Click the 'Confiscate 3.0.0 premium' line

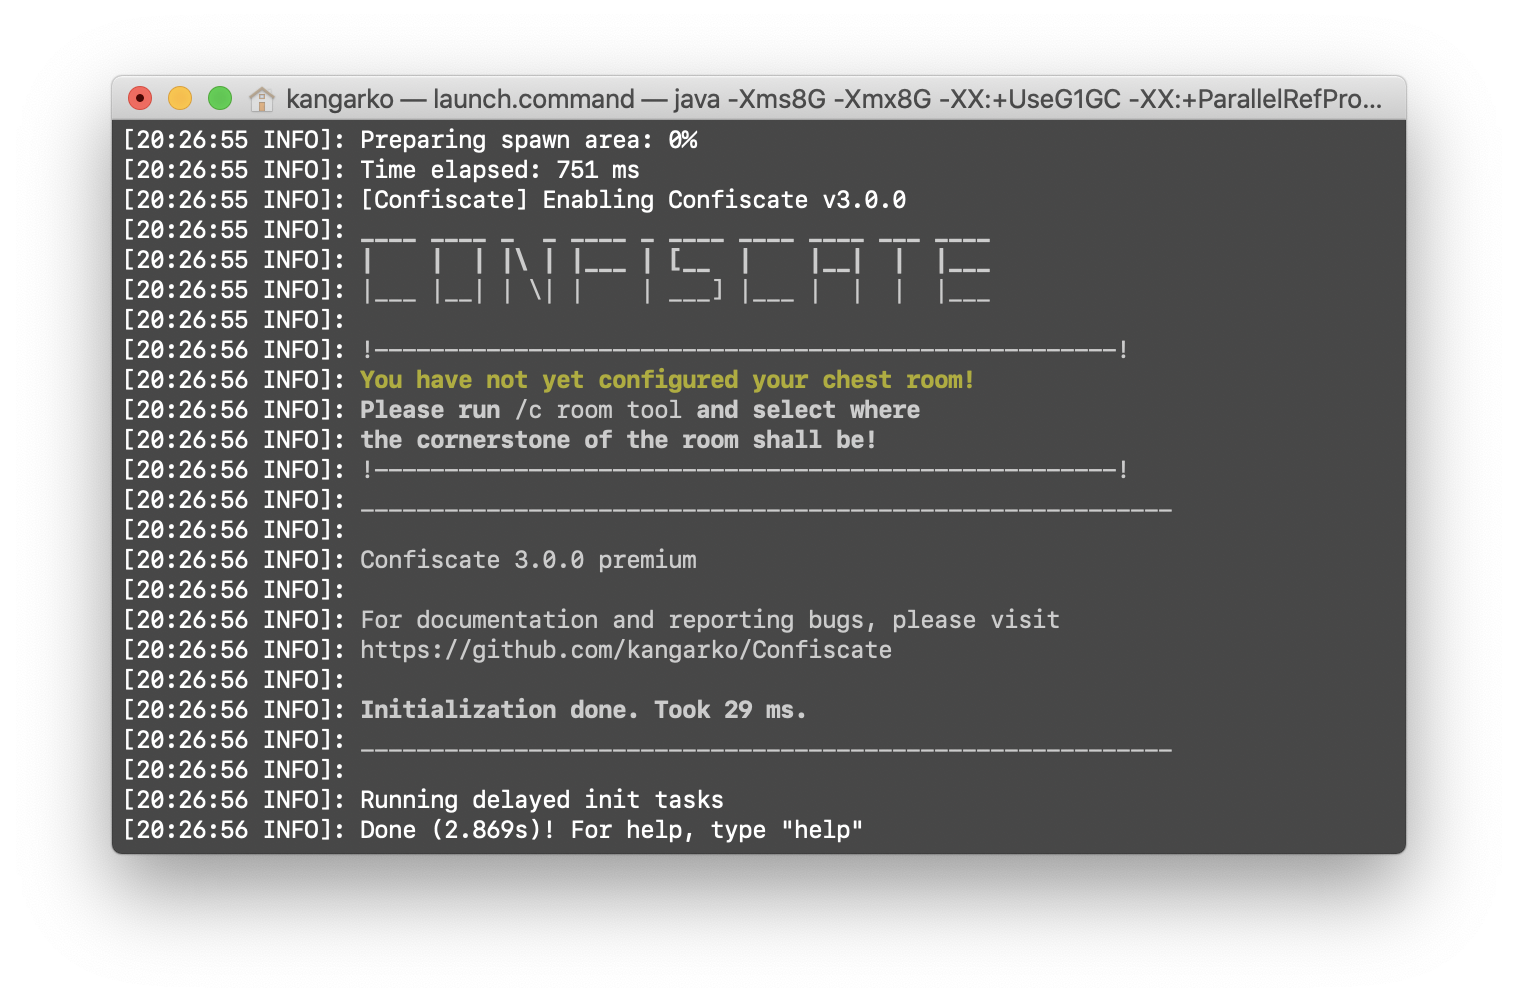528,560
